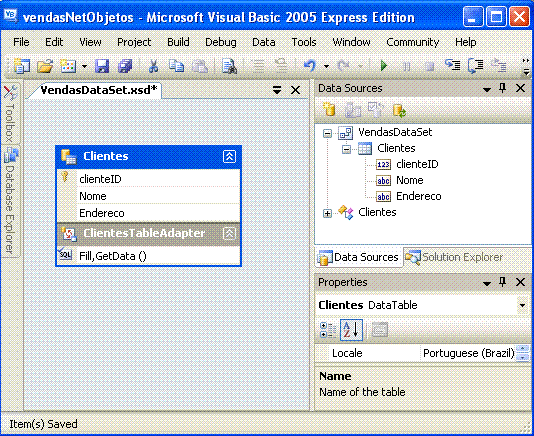The width and height of the screenshot is (534, 436).
Task: Open the View menu
Action: (x=90, y=42)
